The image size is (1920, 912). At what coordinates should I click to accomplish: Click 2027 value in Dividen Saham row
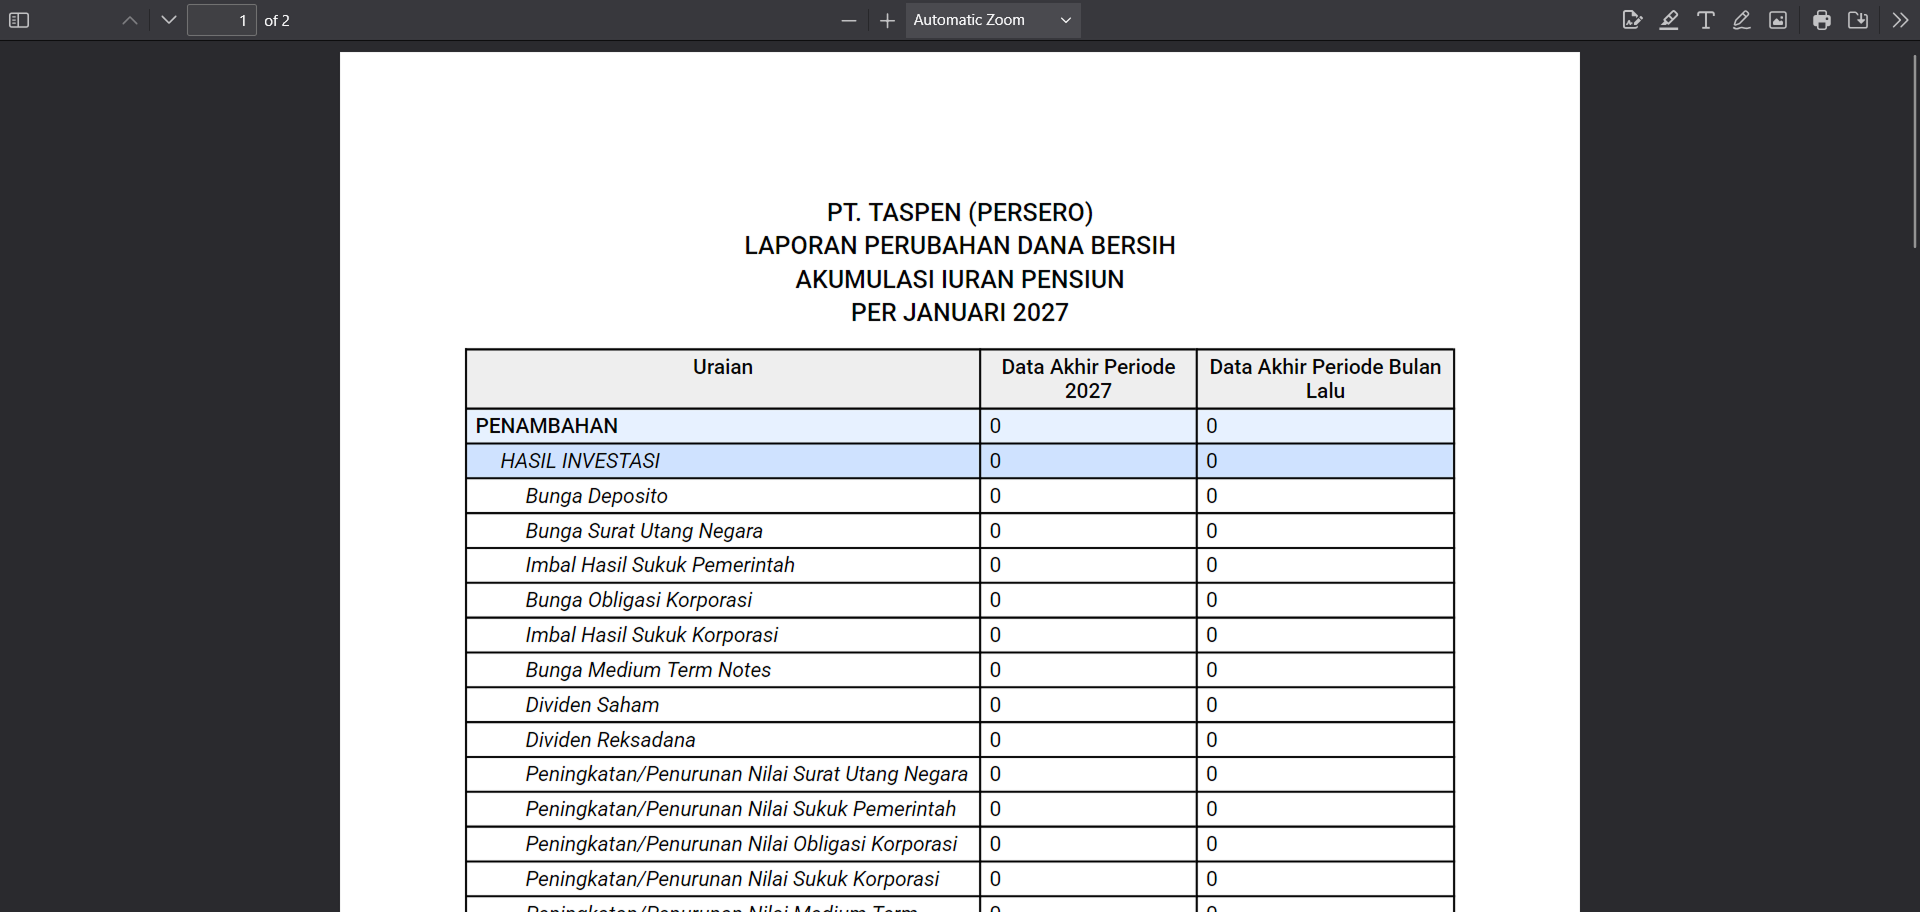(995, 705)
